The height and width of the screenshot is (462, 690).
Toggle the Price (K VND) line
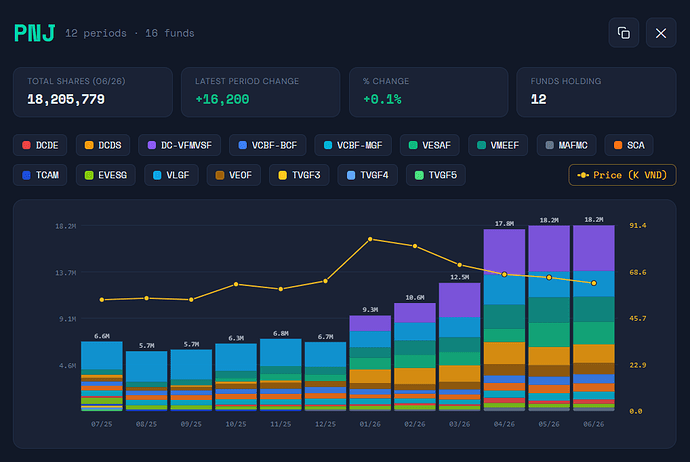tap(622, 175)
